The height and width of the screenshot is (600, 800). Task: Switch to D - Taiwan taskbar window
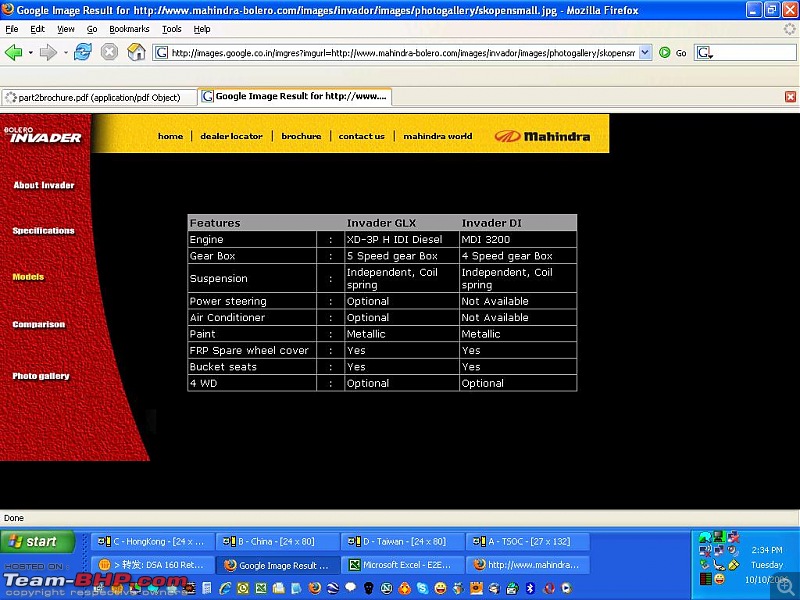tap(402, 541)
